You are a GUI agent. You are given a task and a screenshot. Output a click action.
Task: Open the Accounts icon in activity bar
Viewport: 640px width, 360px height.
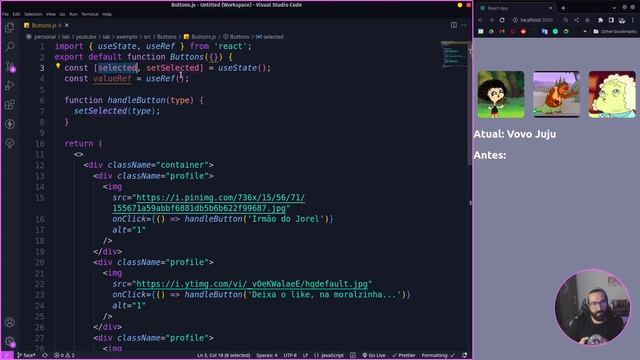(x=9, y=322)
